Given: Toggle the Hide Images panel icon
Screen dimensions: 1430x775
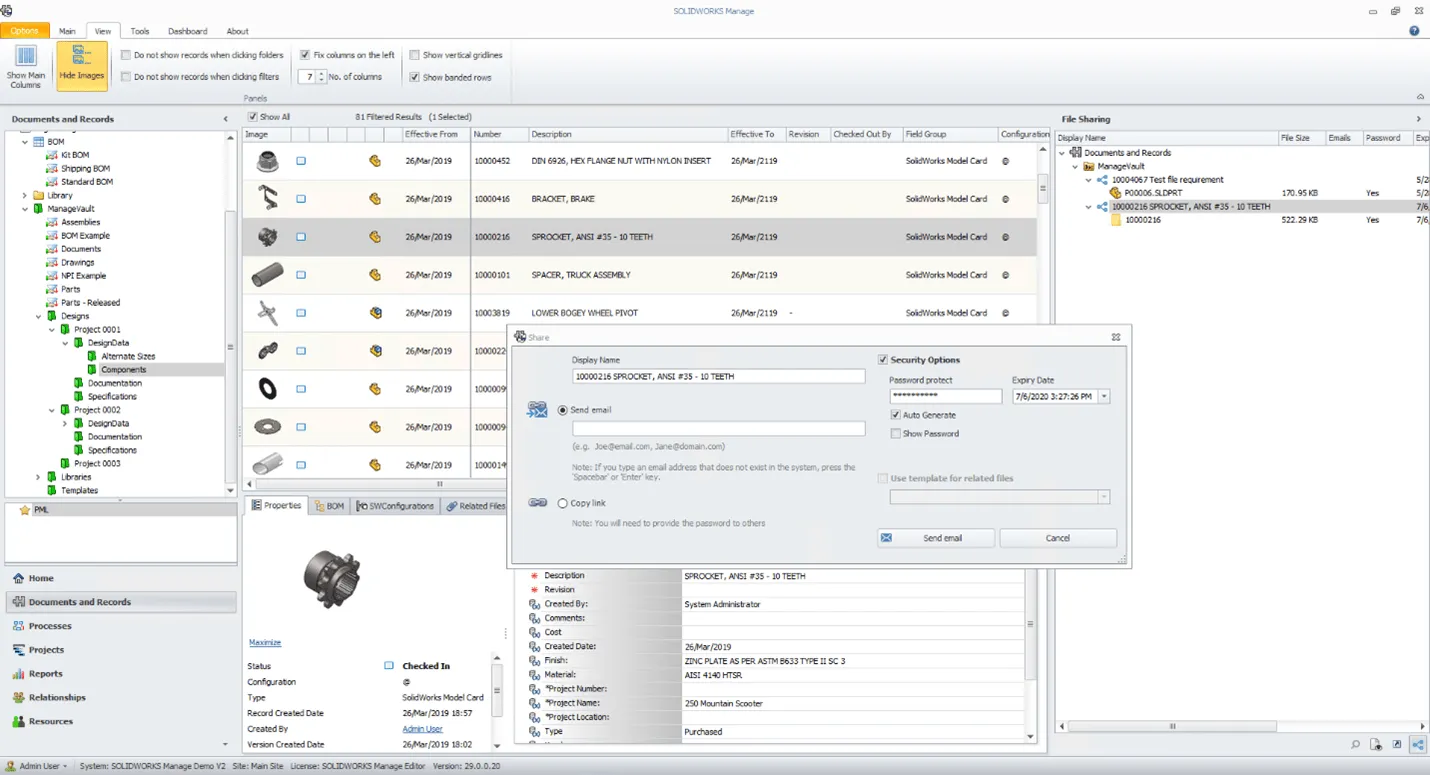Looking at the screenshot, I should 81,63.
